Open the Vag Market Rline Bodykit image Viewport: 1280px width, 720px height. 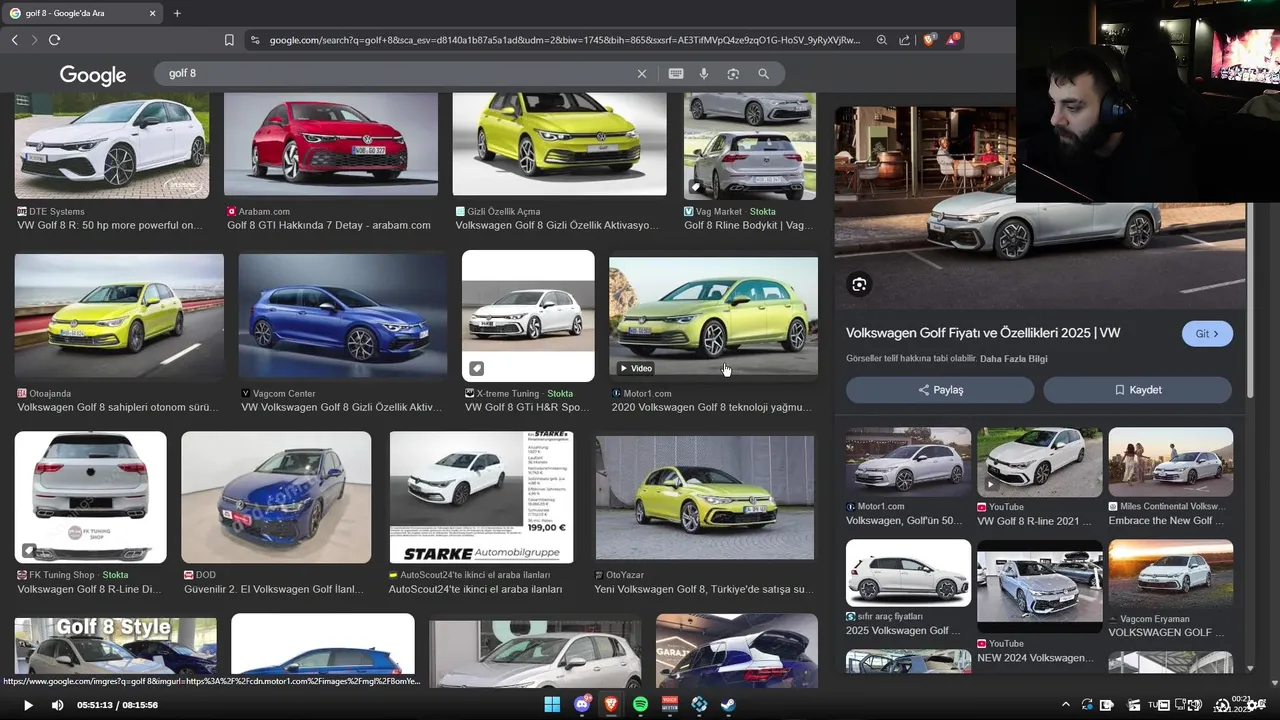[x=750, y=146]
